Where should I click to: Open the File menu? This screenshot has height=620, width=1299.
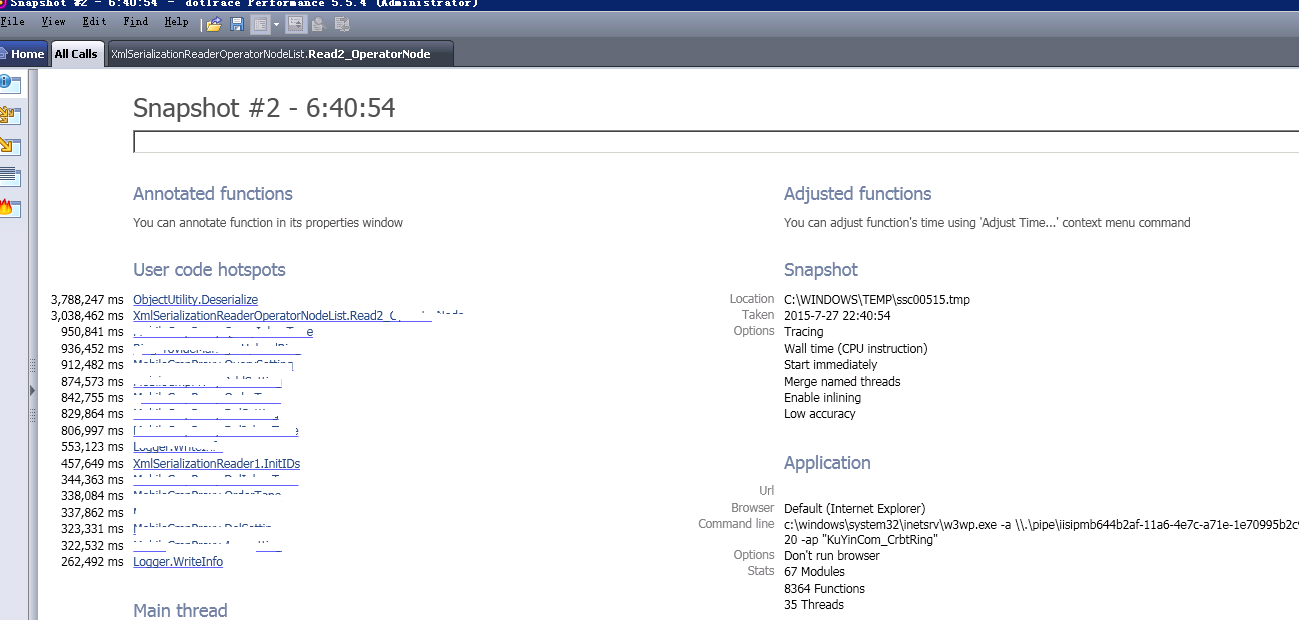(x=13, y=21)
